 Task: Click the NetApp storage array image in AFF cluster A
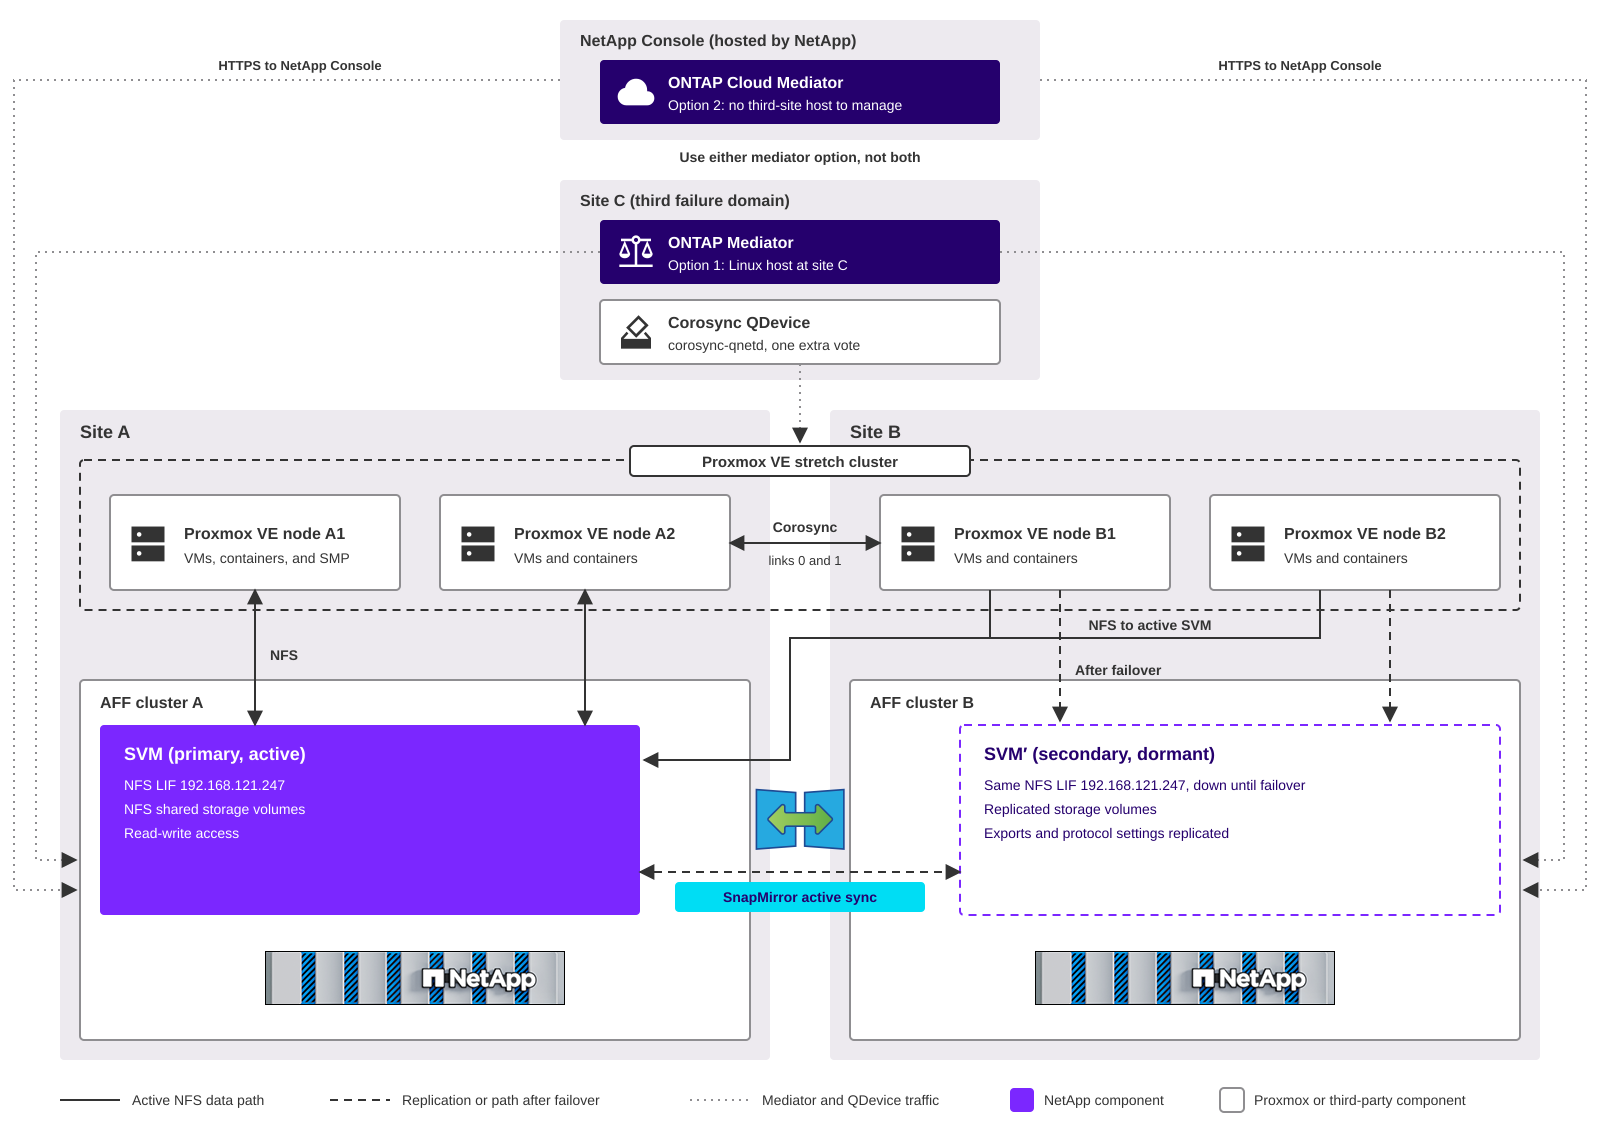(x=415, y=978)
